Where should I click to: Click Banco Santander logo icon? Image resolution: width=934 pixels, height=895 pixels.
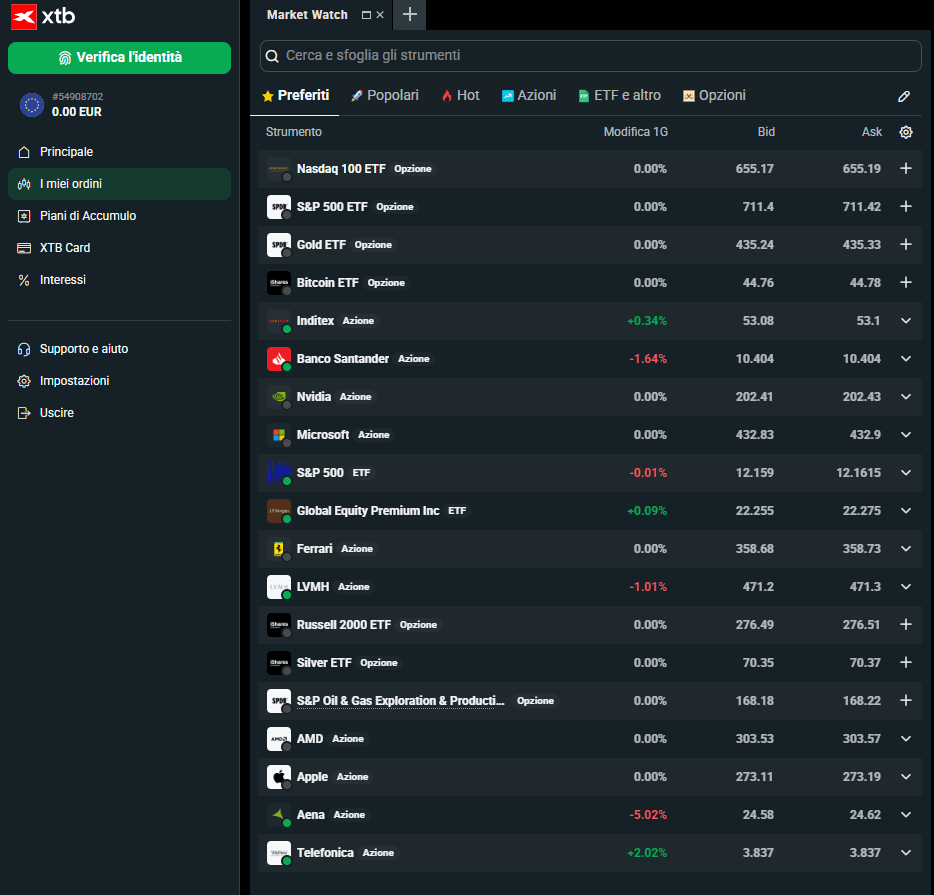(x=279, y=359)
